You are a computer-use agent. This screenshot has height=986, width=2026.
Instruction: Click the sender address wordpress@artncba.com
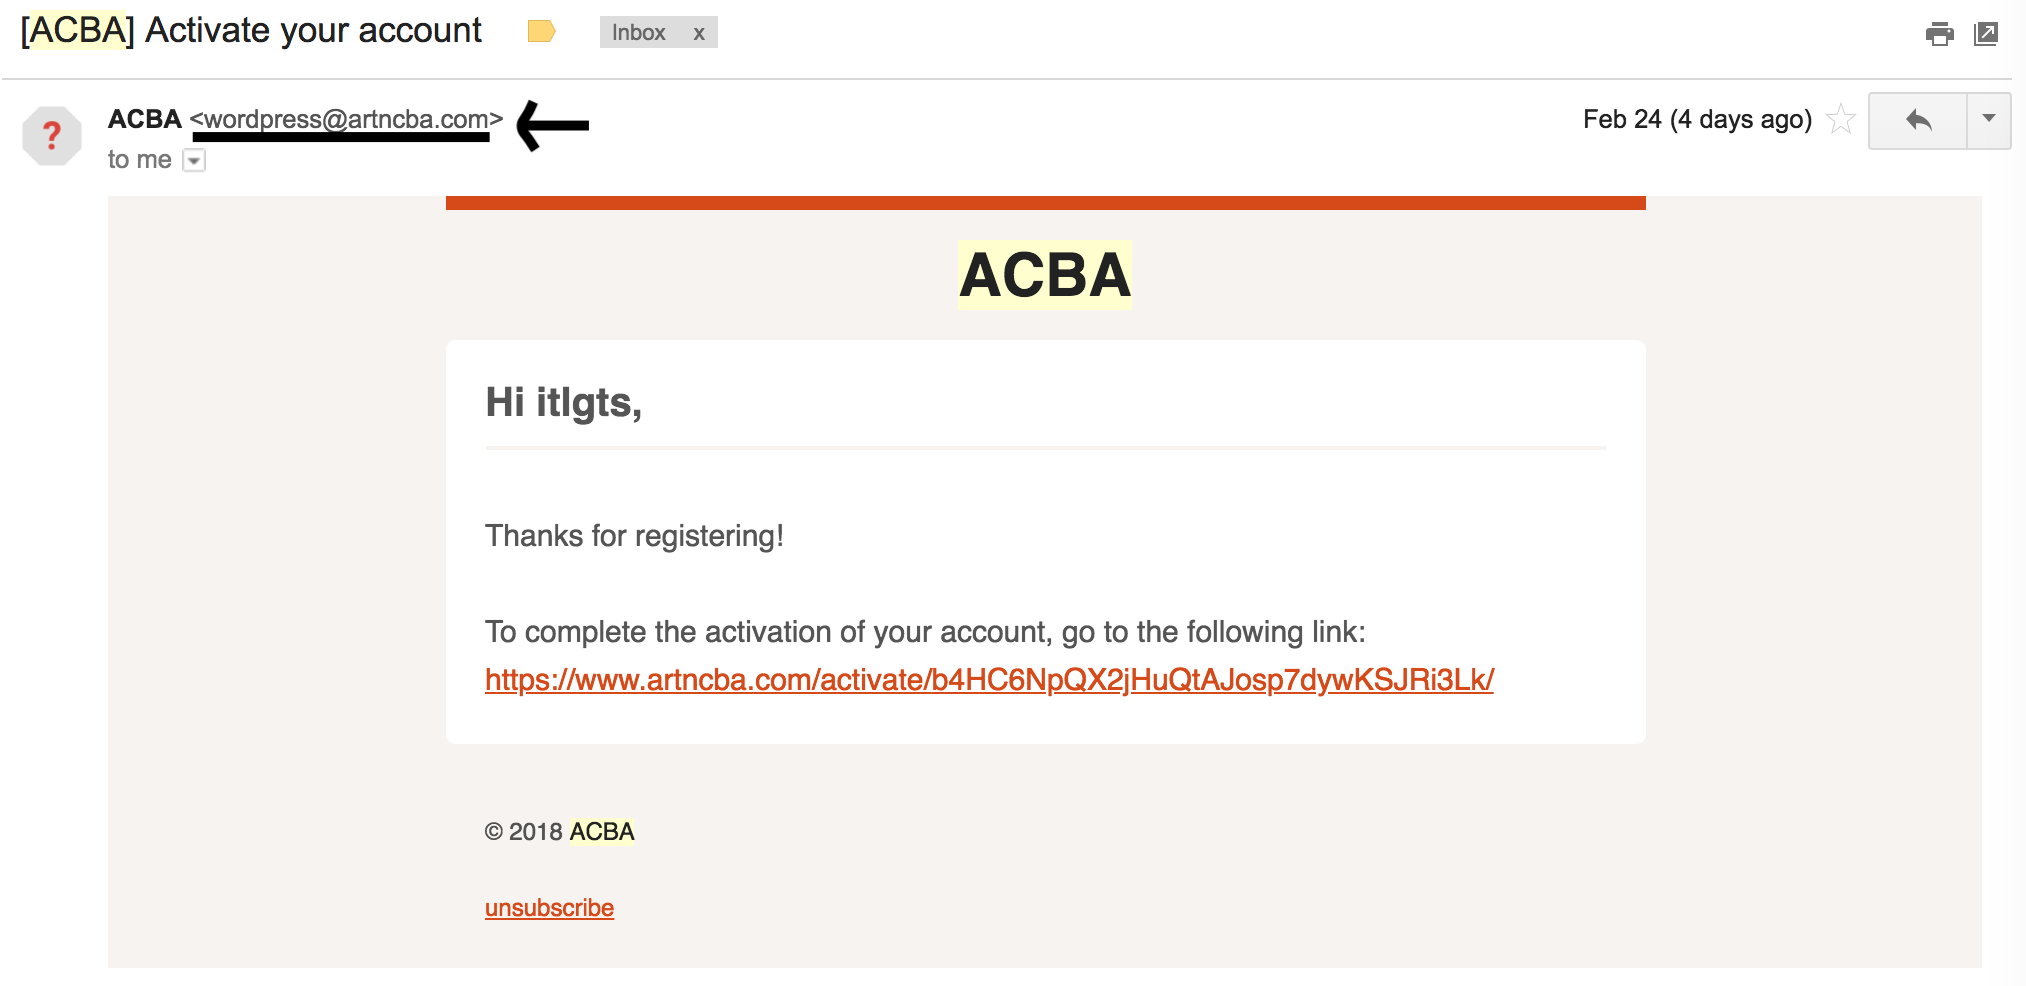coord(346,119)
